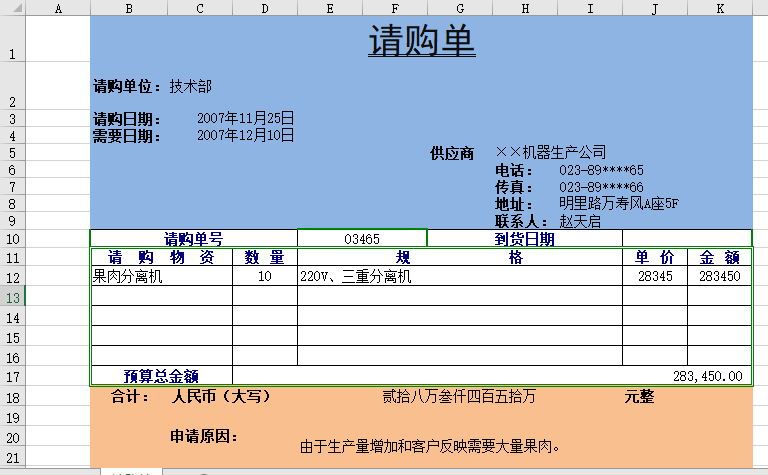Select row 13 header
Image resolution: width=768 pixels, height=475 pixels.
tap(12, 296)
